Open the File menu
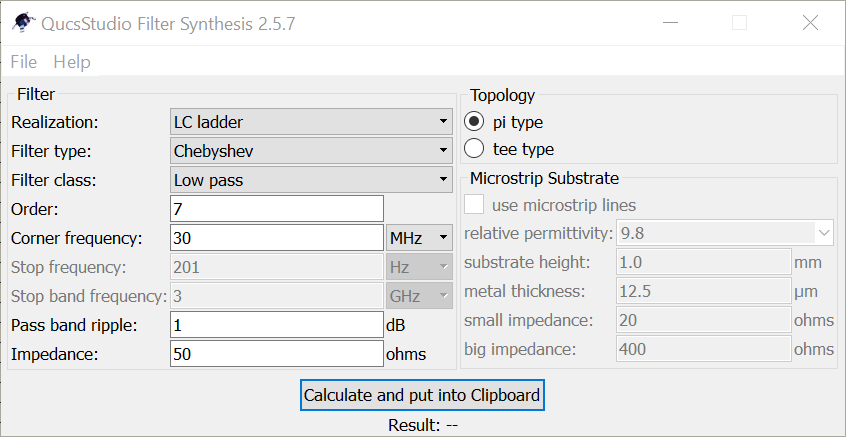Screen dimensions: 846x437 pyautogui.click(x=24, y=62)
